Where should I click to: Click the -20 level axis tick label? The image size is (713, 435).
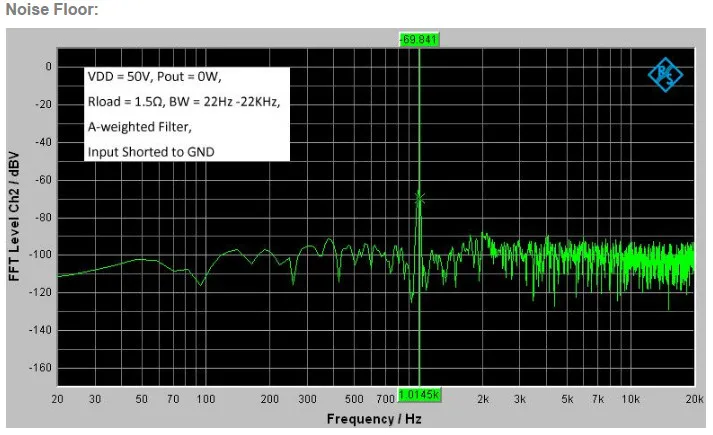pyautogui.click(x=44, y=104)
